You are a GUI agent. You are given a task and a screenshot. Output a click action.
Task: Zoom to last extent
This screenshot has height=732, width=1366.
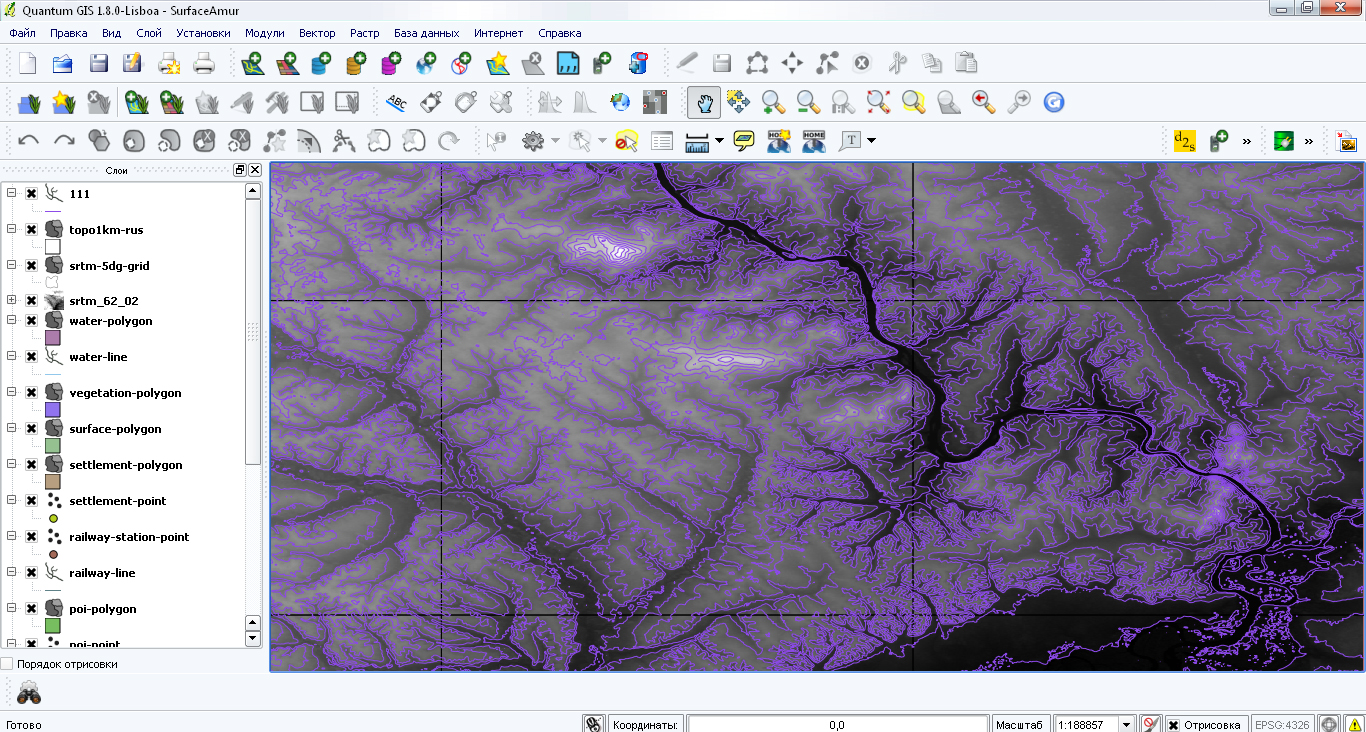point(983,101)
